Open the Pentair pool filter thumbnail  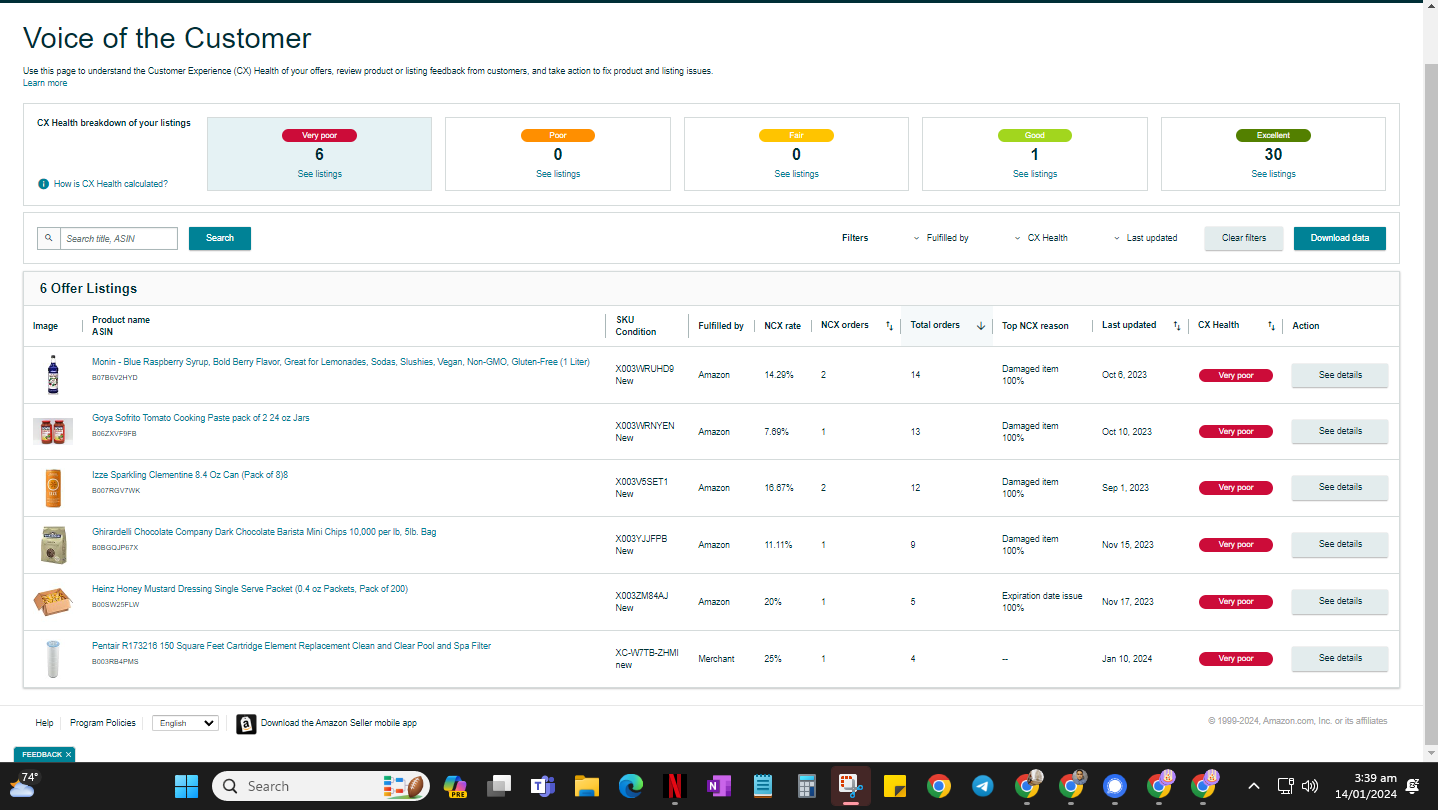[53, 659]
